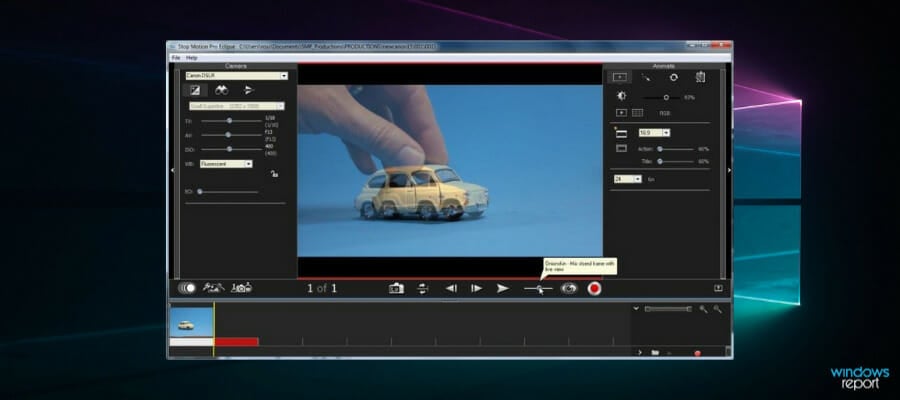Open the File menu
Viewport: 900px width, 400px height.
point(176,58)
